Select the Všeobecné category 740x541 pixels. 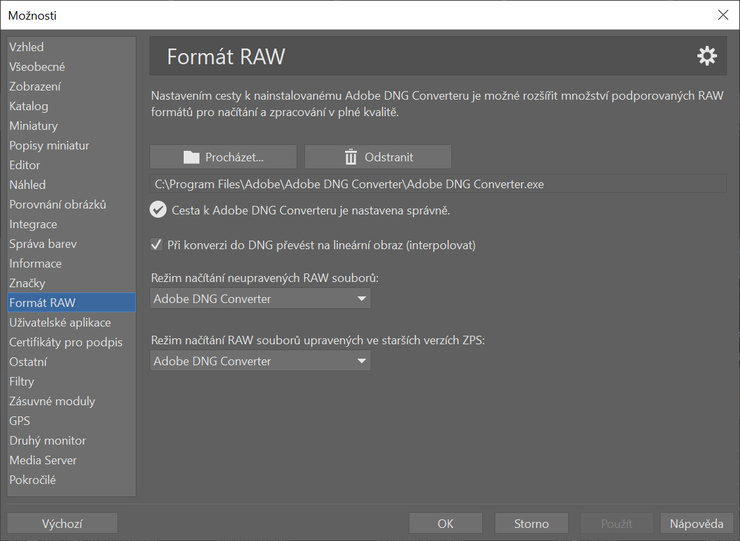coord(71,67)
